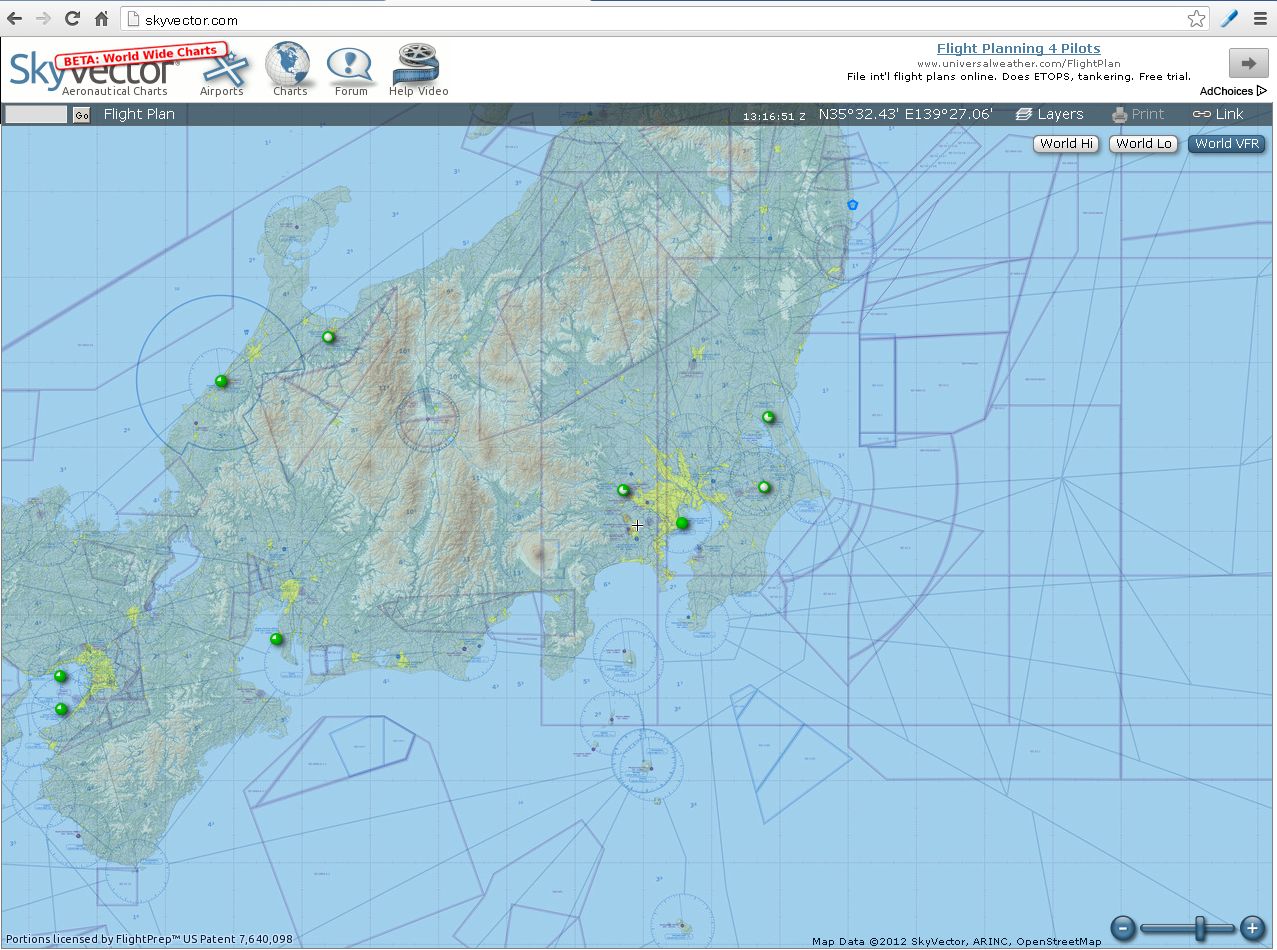
Task: Open the Flight Planning 4 Pilots ad link
Action: (1018, 48)
